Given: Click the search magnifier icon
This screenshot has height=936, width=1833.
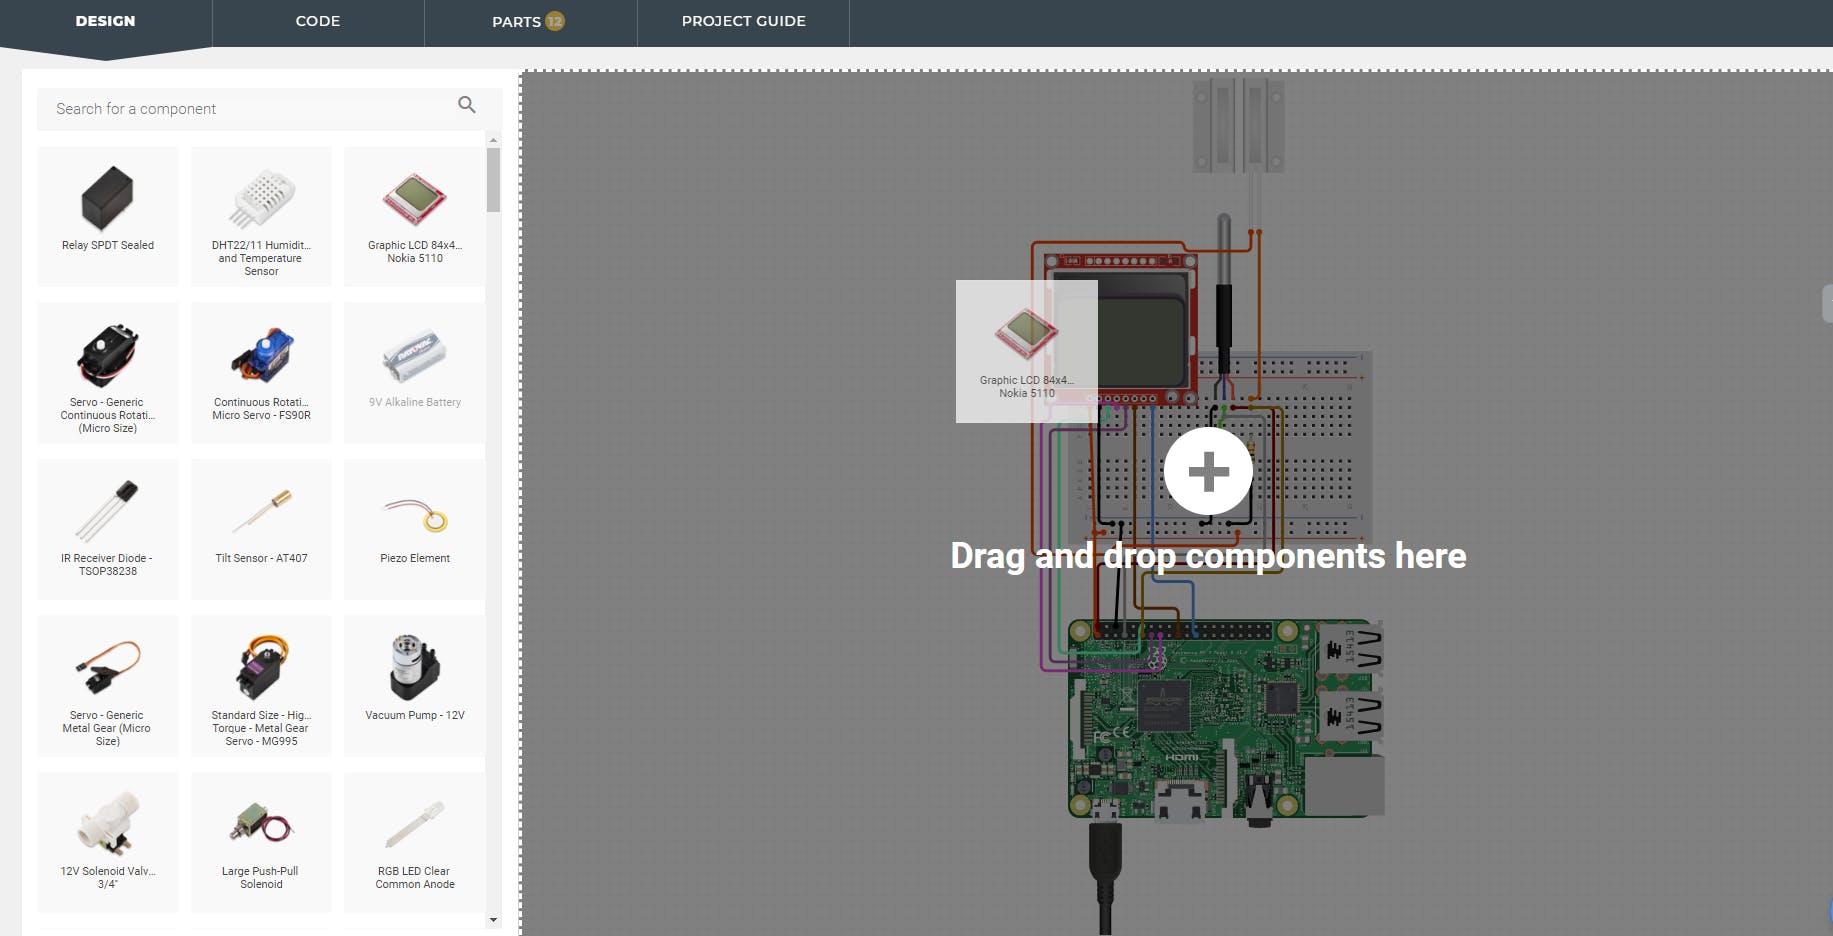Looking at the screenshot, I should (466, 105).
